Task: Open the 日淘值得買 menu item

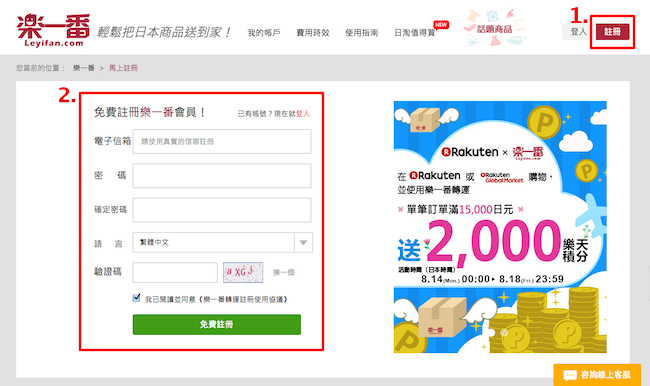Action: tap(415, 32)
